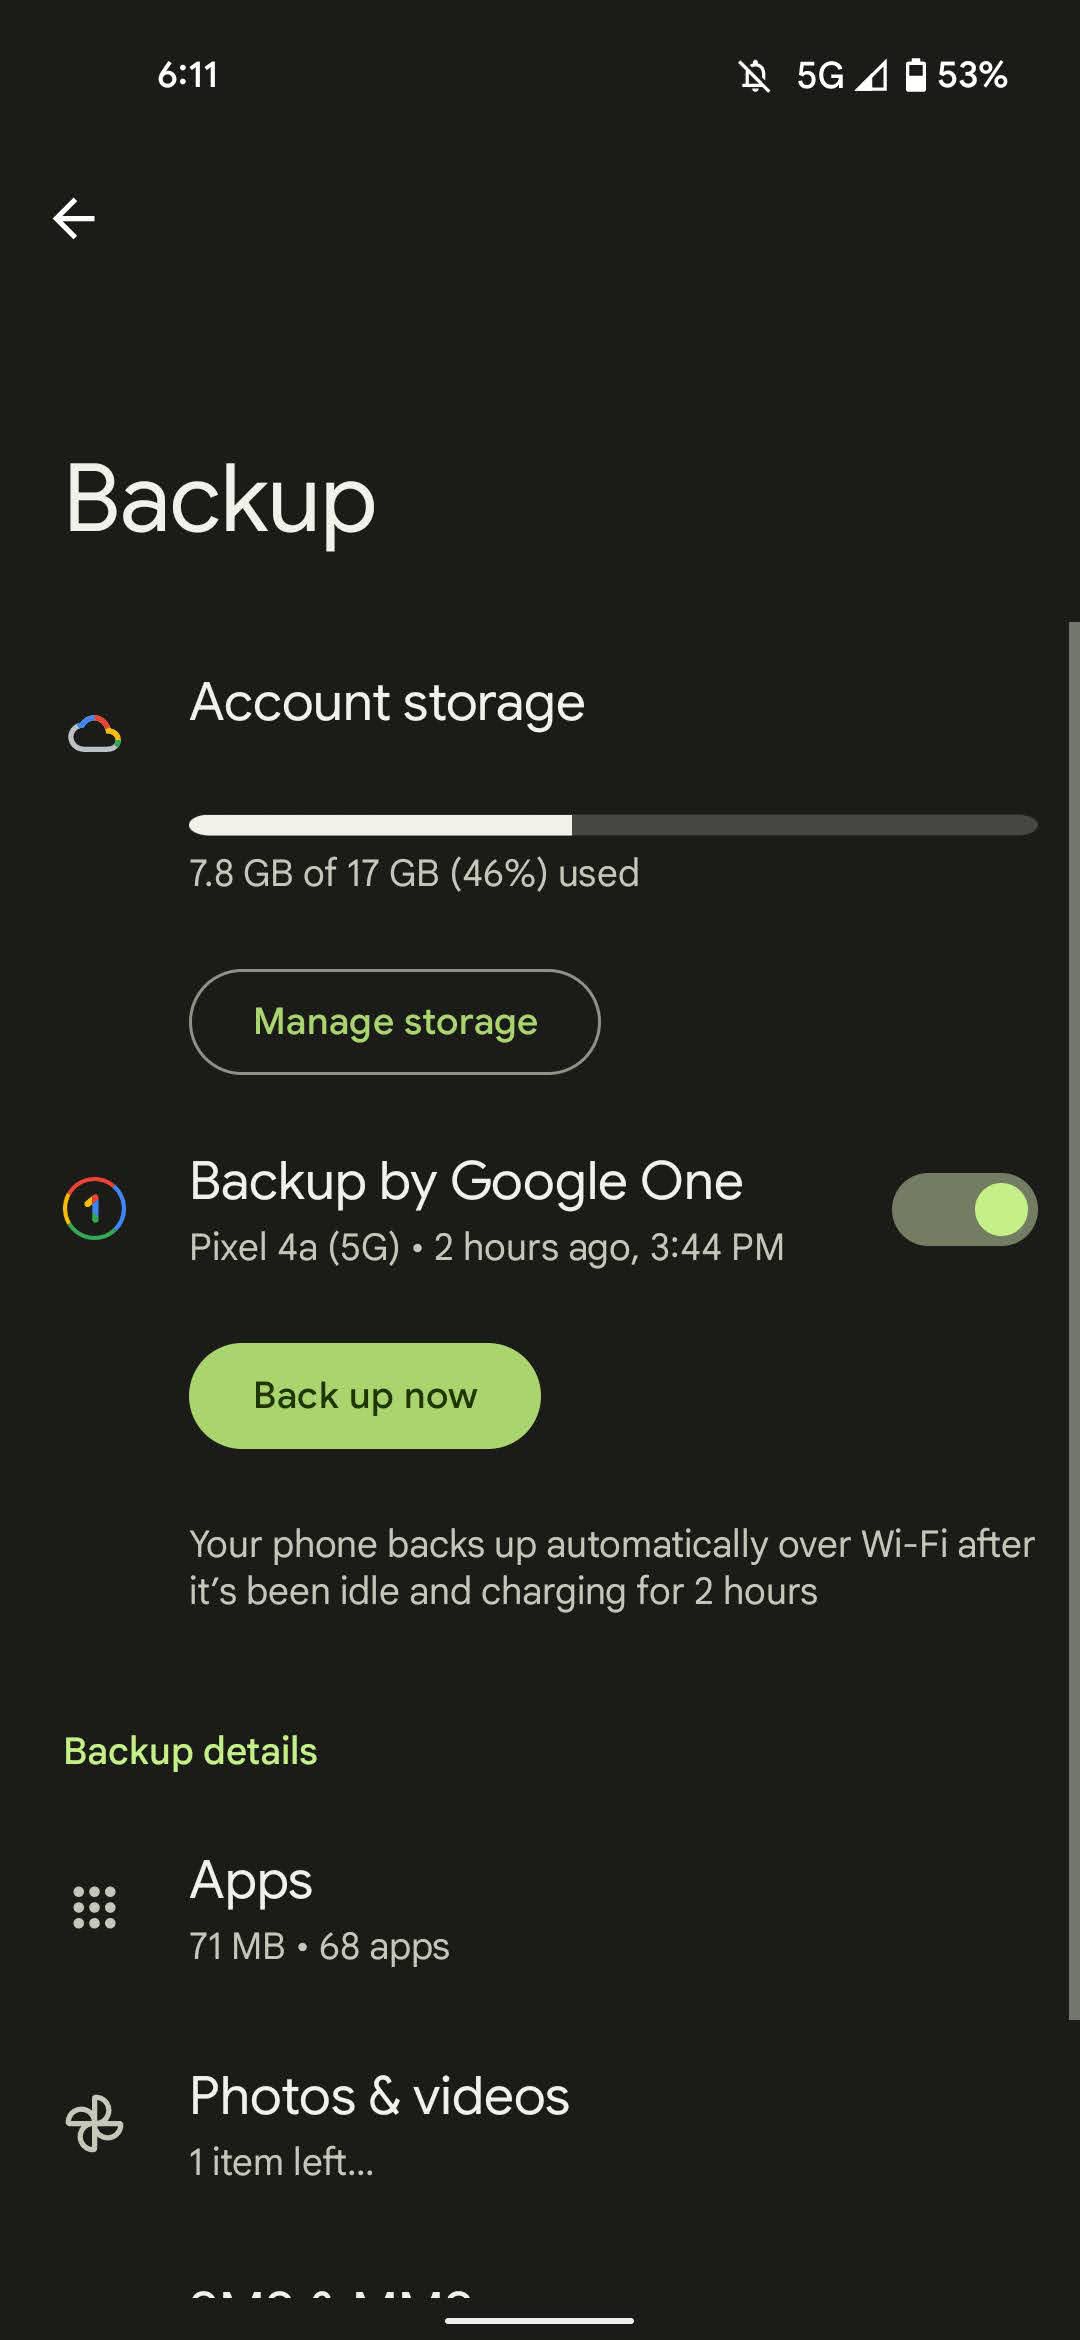Turn off automatic Google One backup
The height and width of the screenshot is (2340, 1080).
(962, 1208)
